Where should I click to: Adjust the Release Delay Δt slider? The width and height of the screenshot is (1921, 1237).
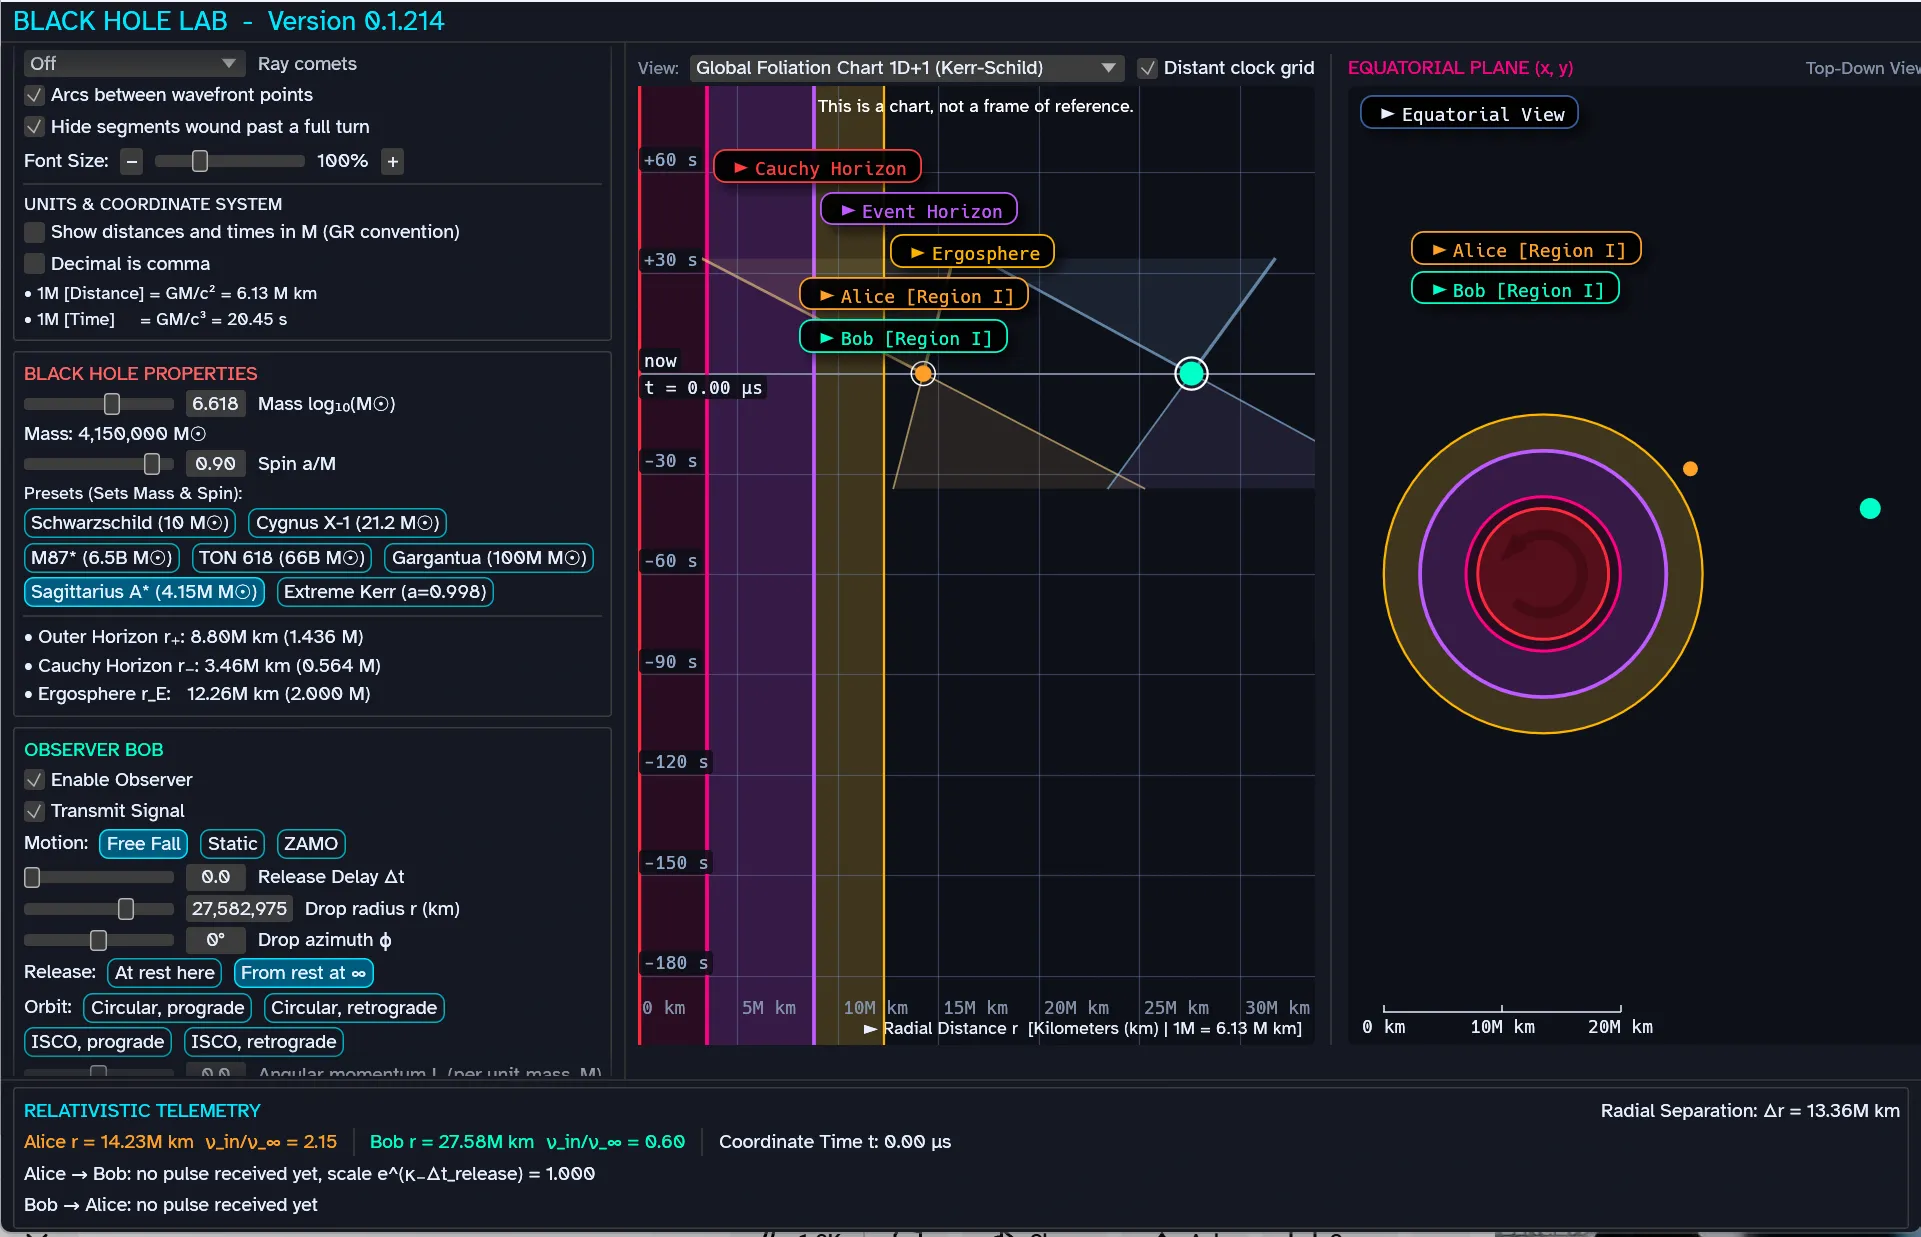pyautogui.click(x=99, y=877)
